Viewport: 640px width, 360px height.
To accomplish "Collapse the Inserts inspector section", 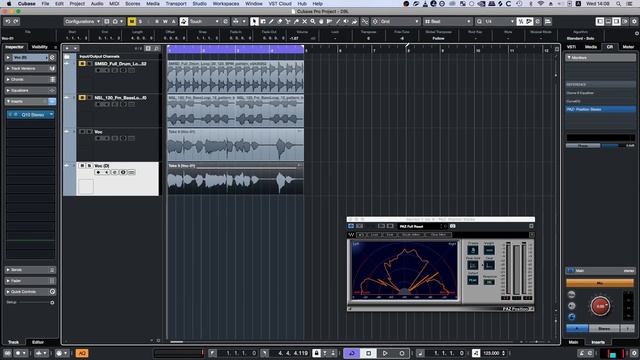I will tap(30, 101).
